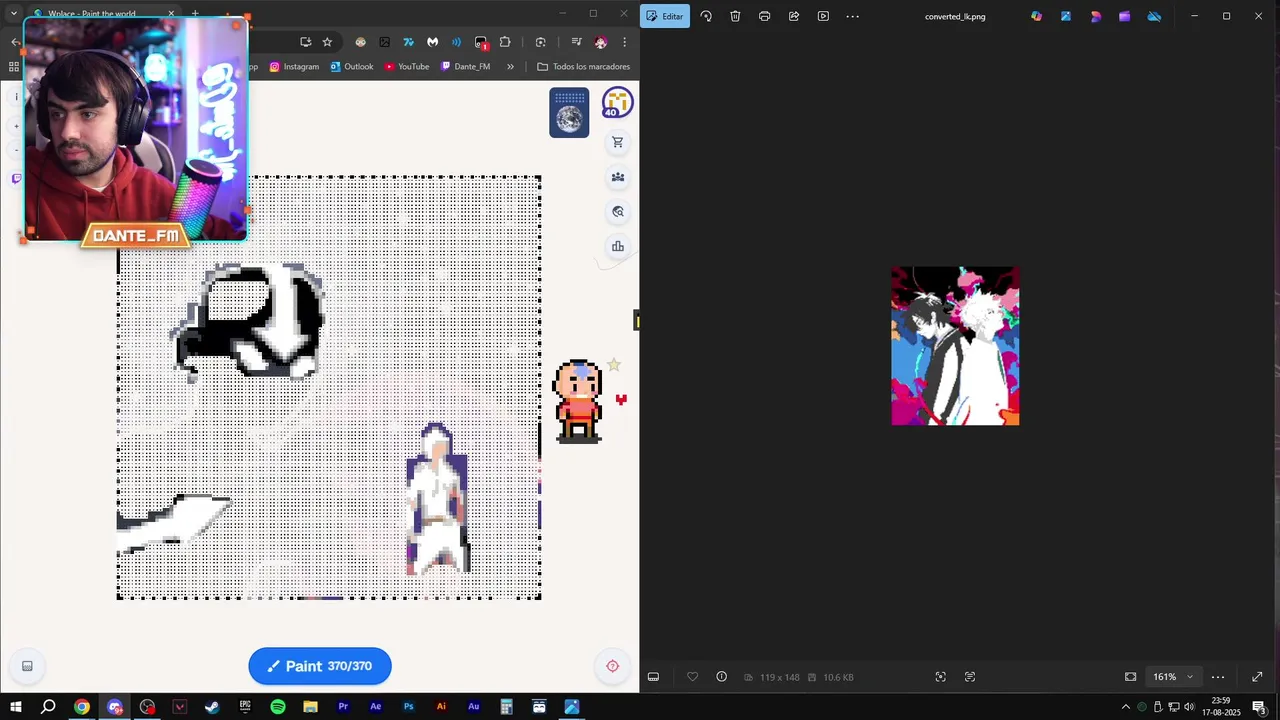Image resolution: width=1280 pixels, height=720 pixels.
Task: Share the image from Photos toolbar
Action: tap(794, 16)
